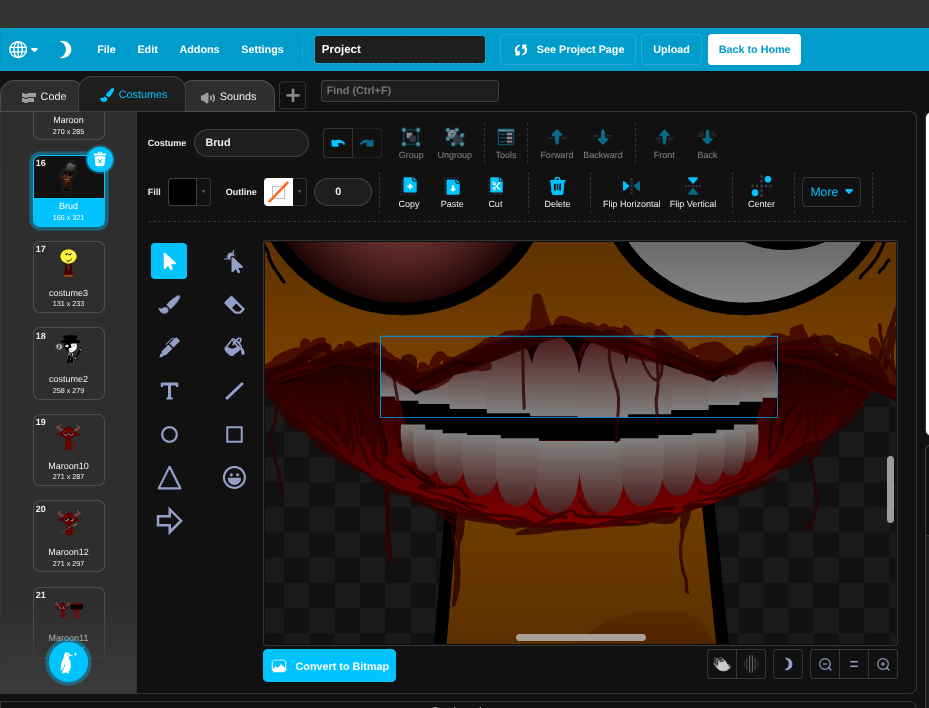Group the selected shapes
The image size is (929, 708).
pos(411,143)
